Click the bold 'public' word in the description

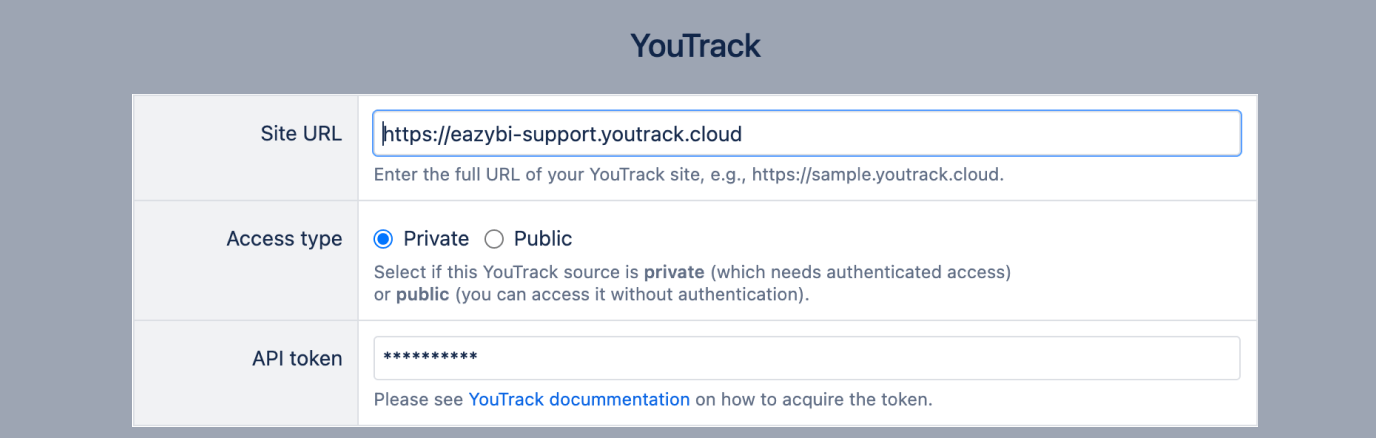coord(423,295)
